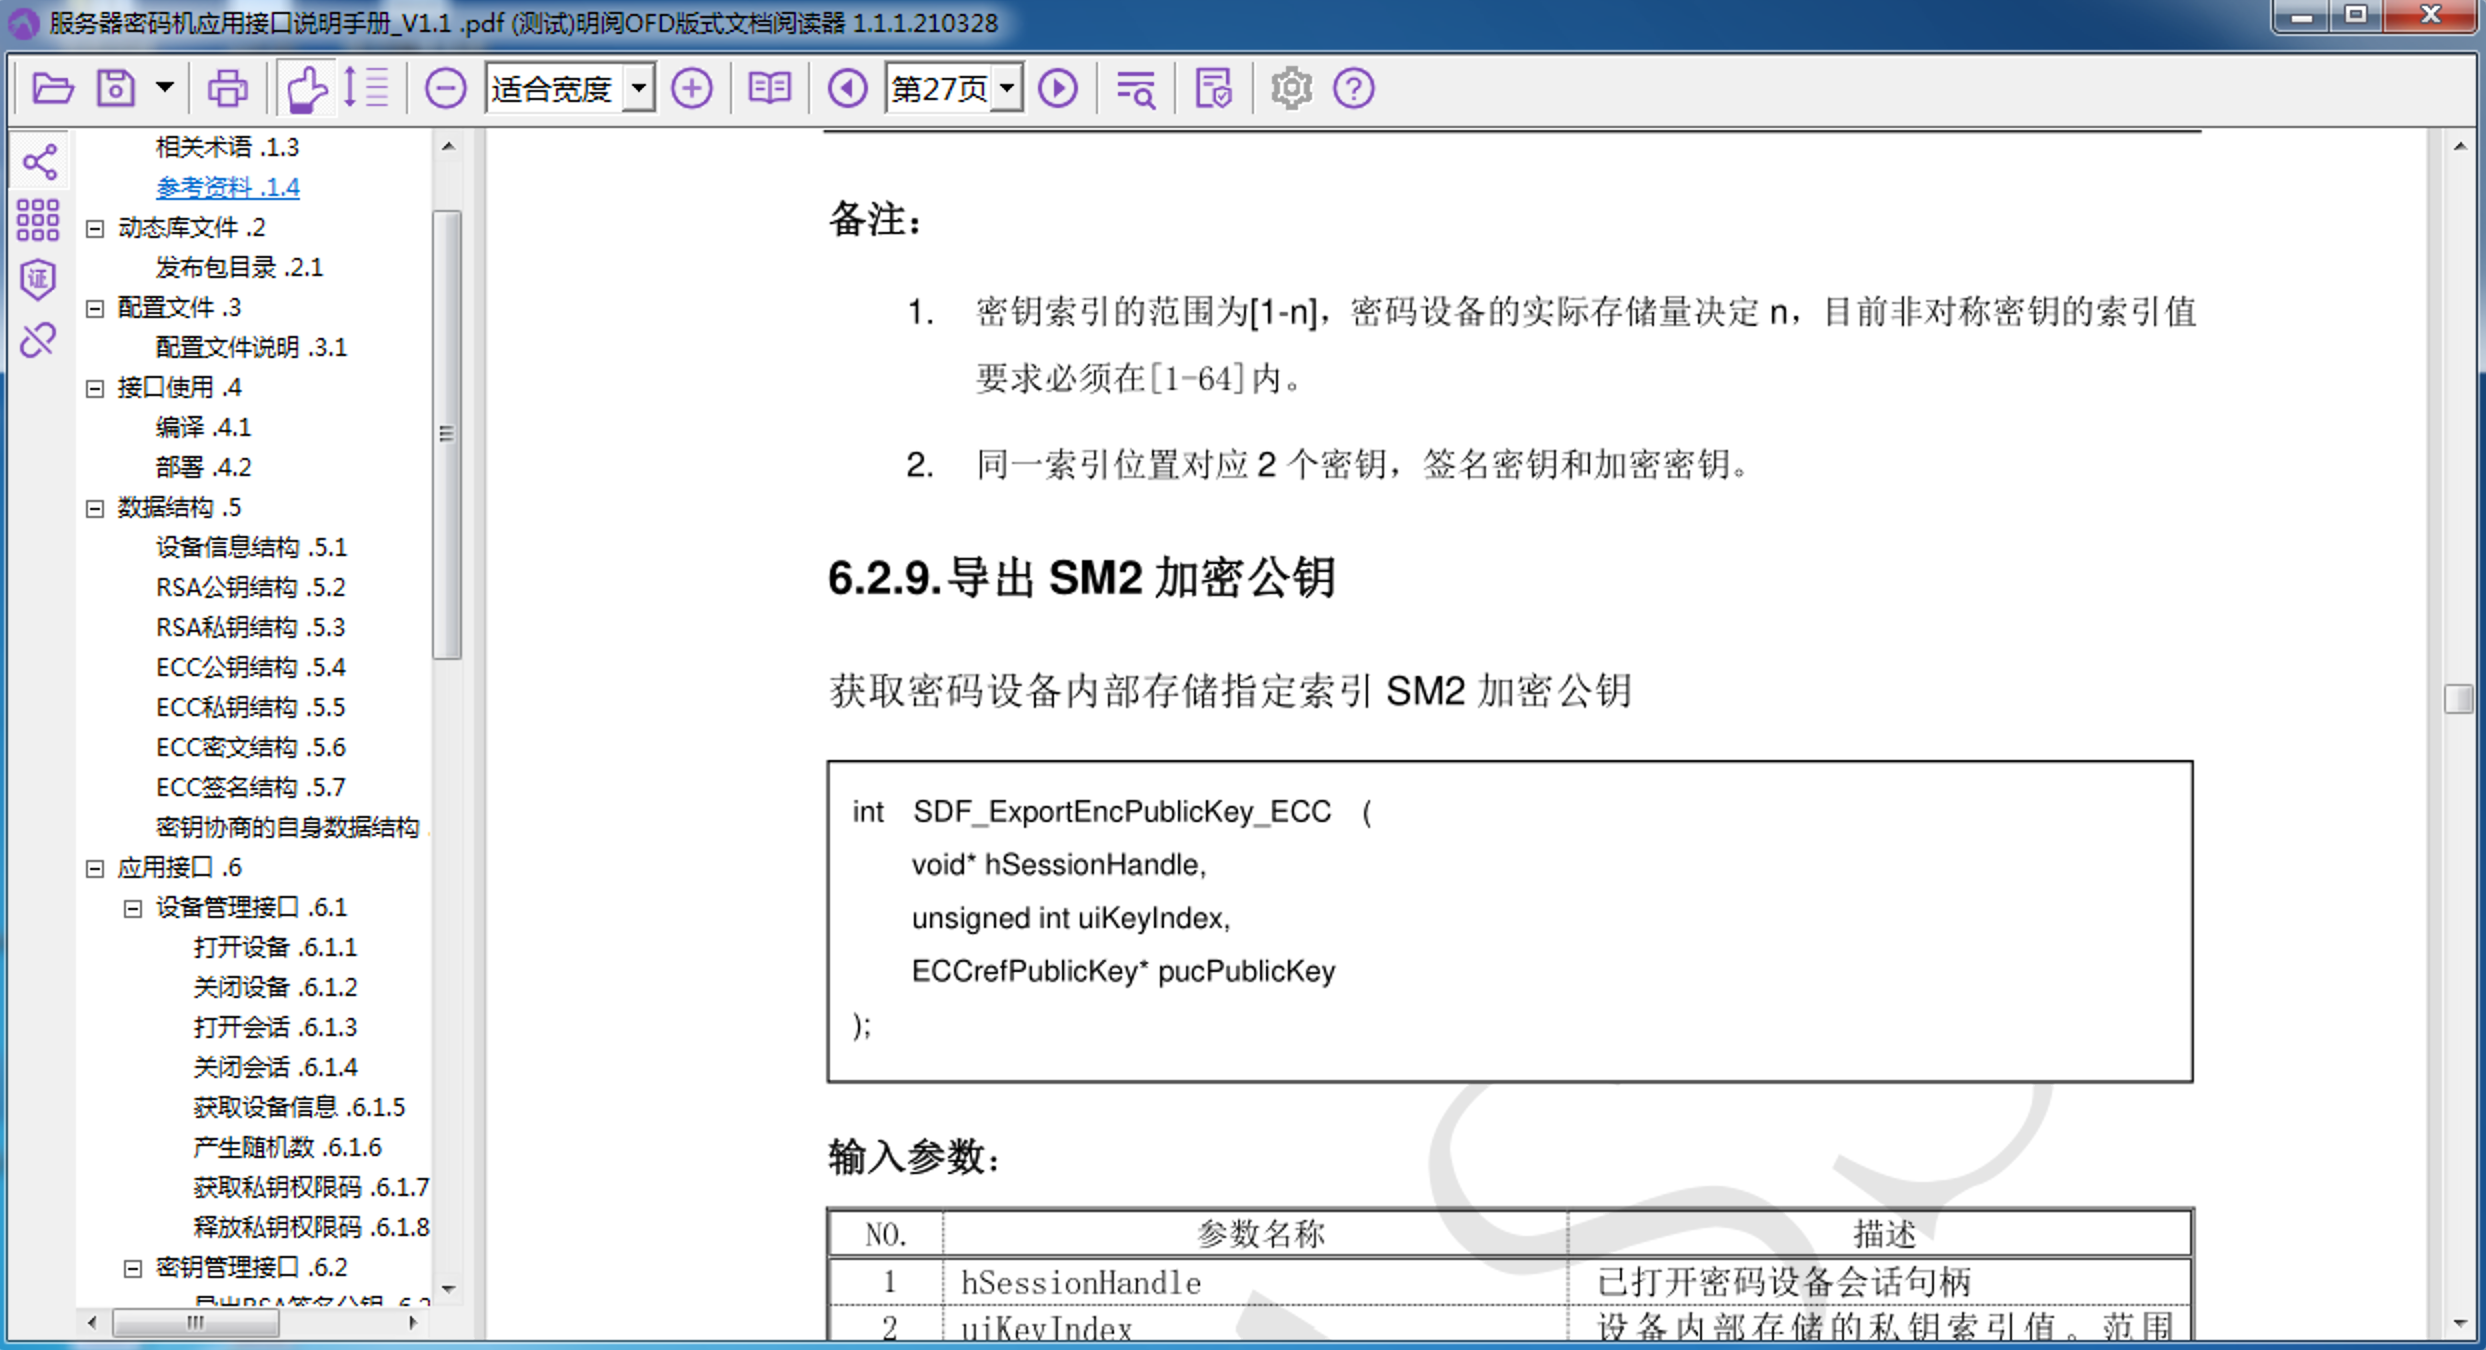Go to the previous page

click(x=847, y=89)
